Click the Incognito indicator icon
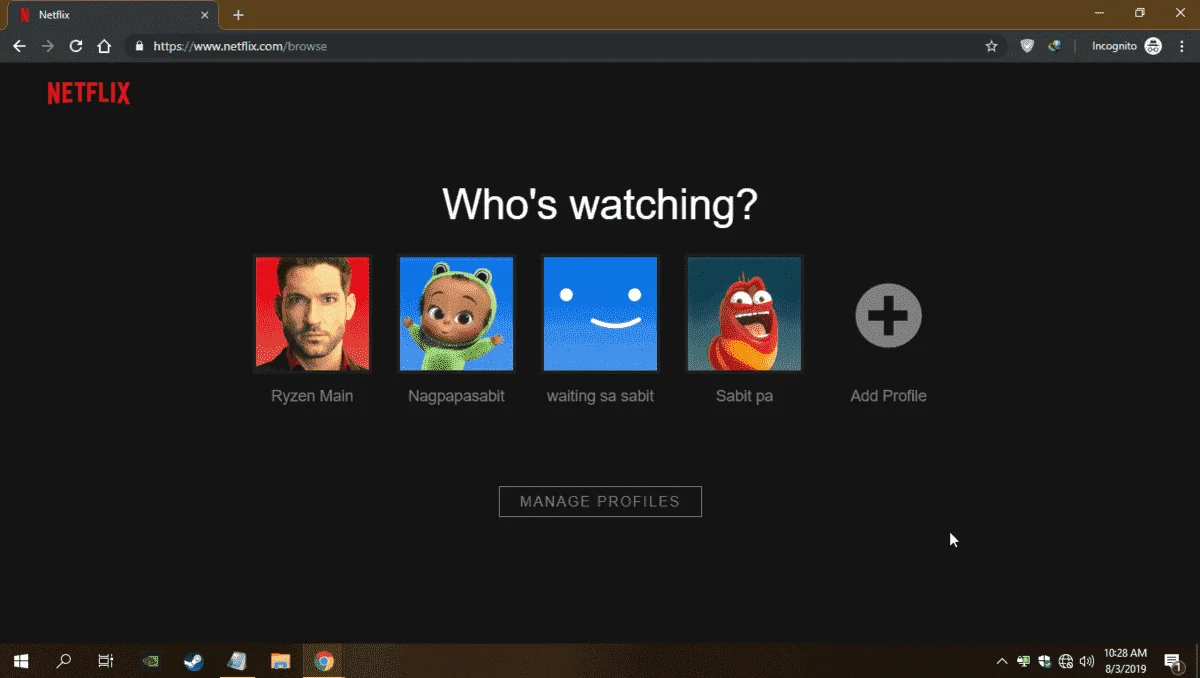Image resolution: width=1200 pixels, height=678 pixels. [x=1153, y=46]
